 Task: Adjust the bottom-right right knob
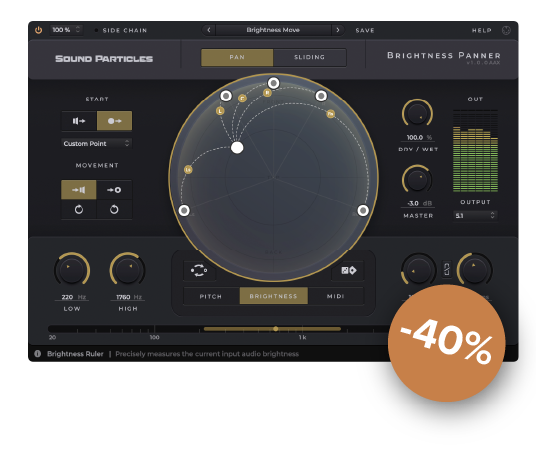(474, 270)
